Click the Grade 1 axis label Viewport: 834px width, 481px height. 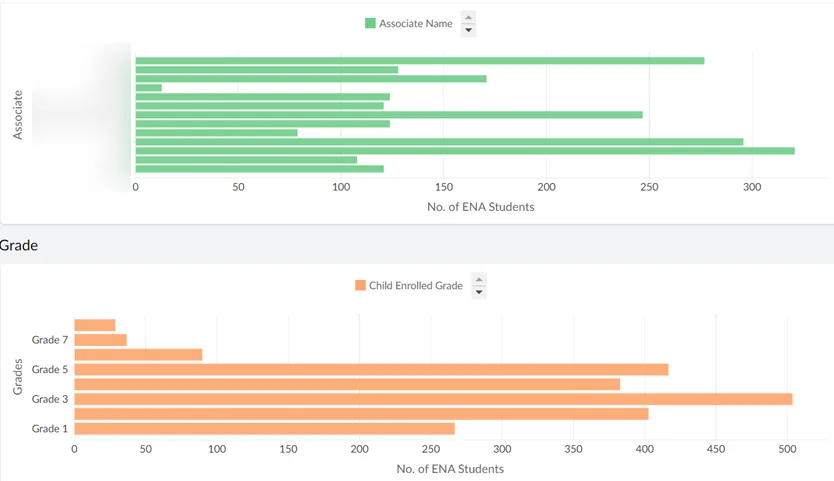(x=50, y=429)
